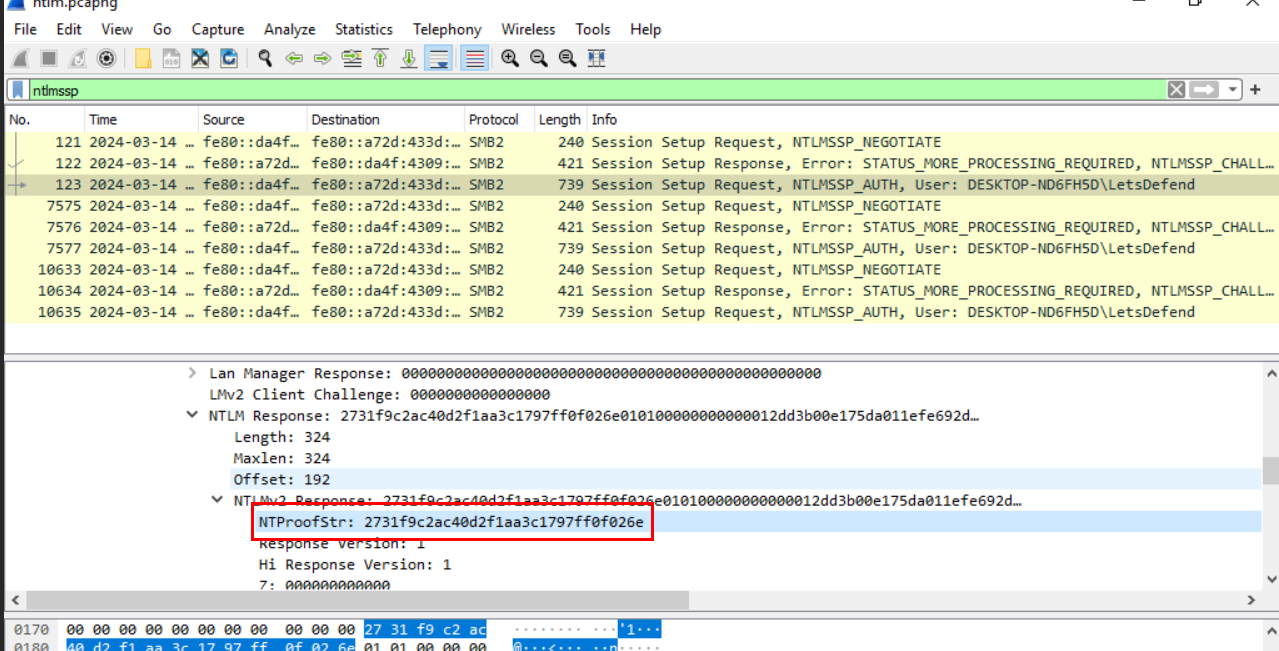Collapse the NTLM Response tree node
This screenshot has height=651, width=1279.
[192, 416]
